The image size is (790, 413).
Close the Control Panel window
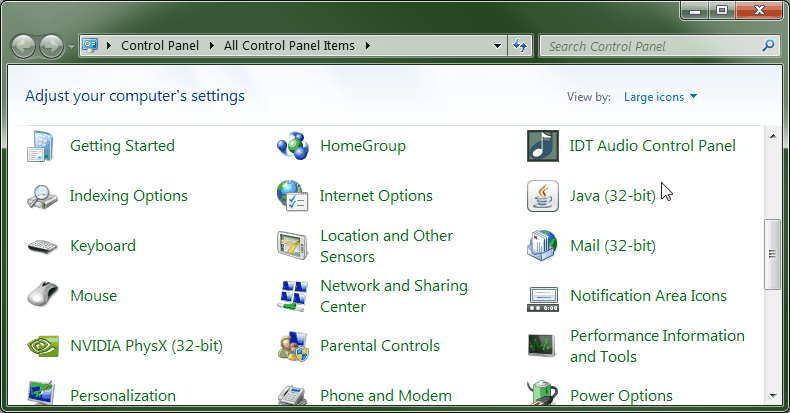[759, 11]
